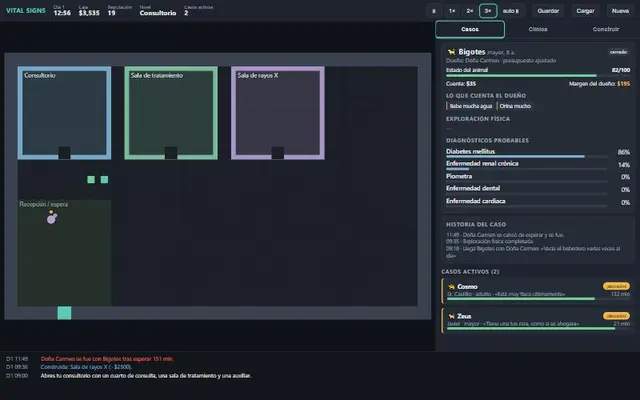The image size is (640, 400).
Task: Click the Abres tu consultorio log line
Action: point(146,376)
